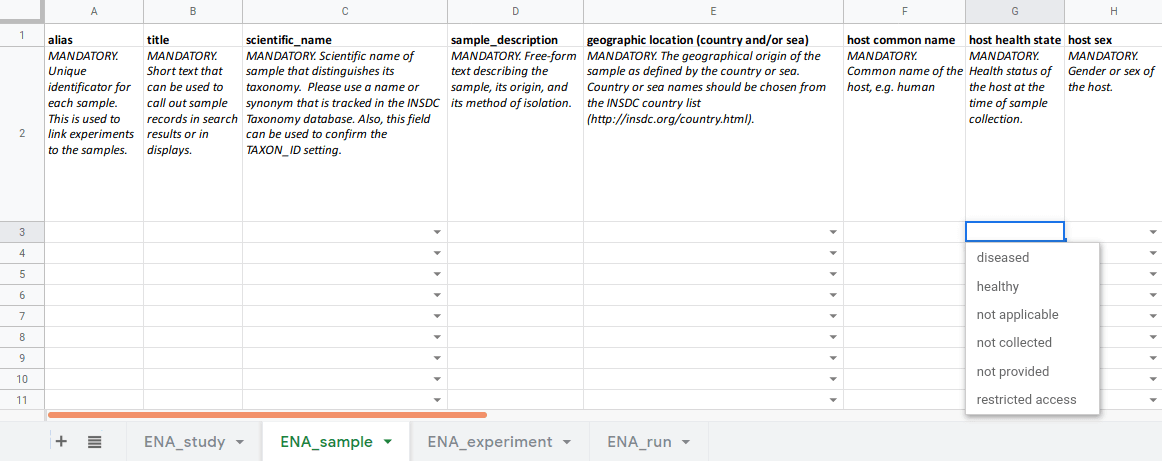Select 'diseased' from the dropdown list

(1002, 258)
